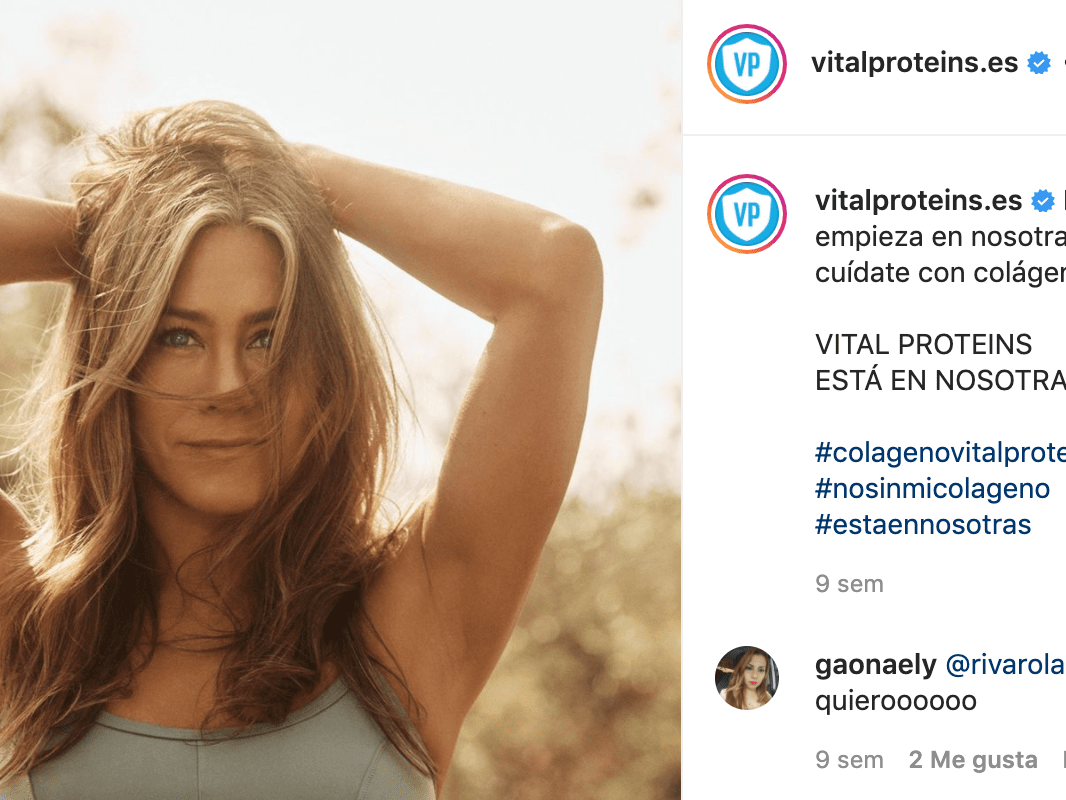Click the VITAL PROTEINS caption text line
The width and height of the screenshot is (1066, 800).
[923, 345]
